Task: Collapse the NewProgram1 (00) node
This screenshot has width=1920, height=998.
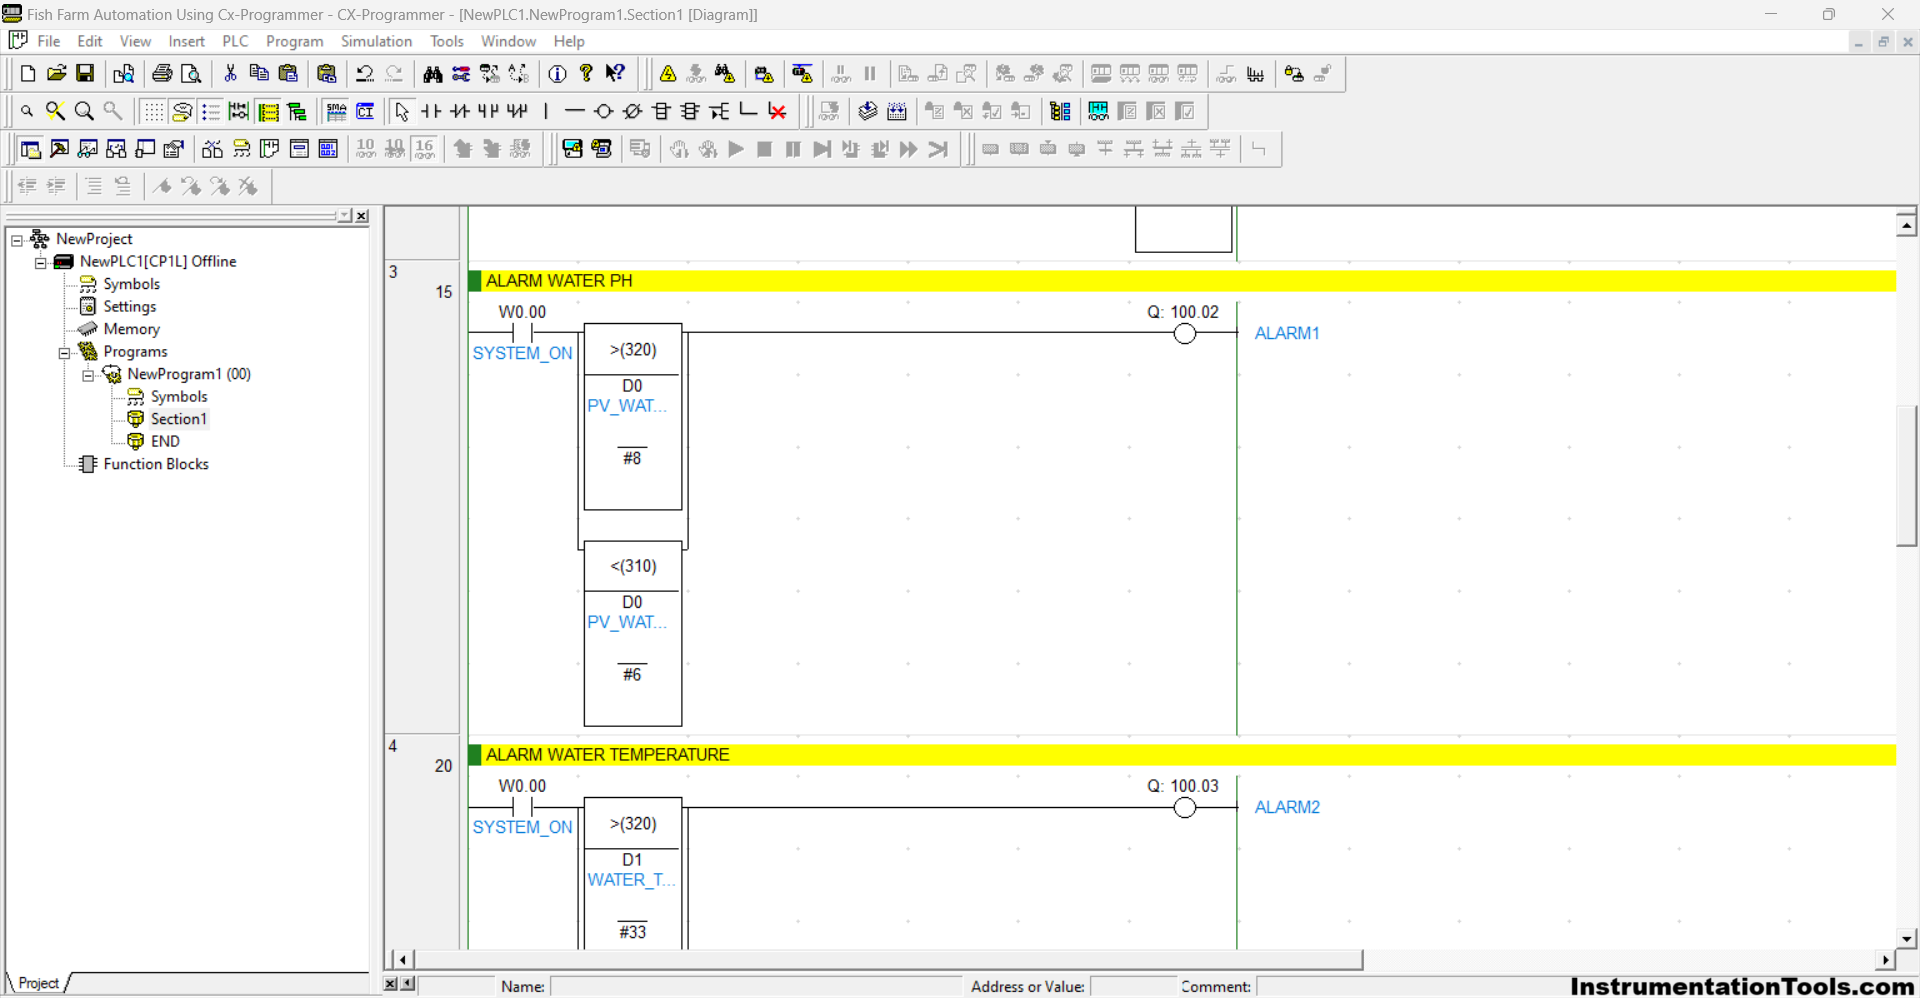Action: pos(88,375)
